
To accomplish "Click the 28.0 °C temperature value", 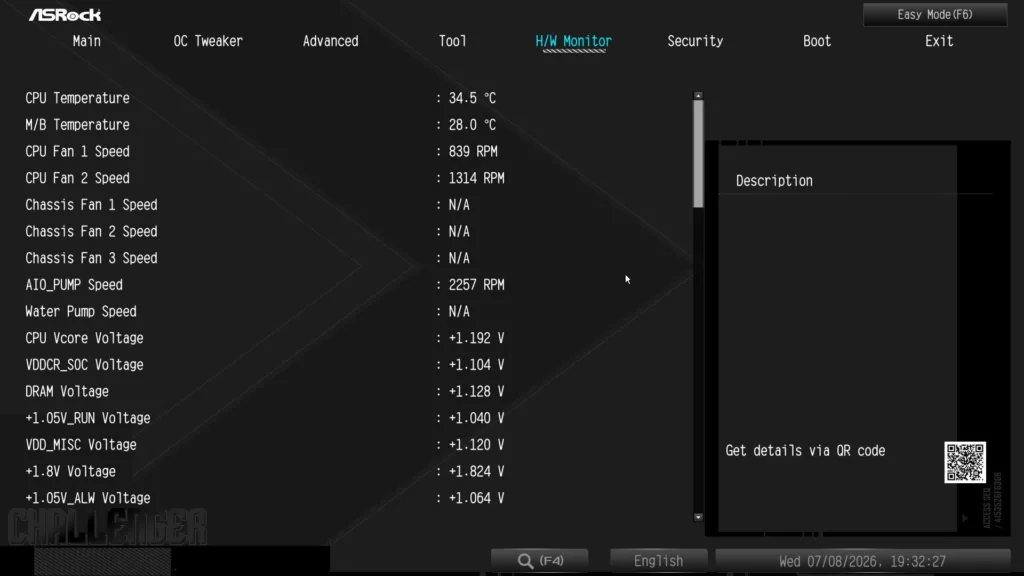I will (x=472, y=125).
